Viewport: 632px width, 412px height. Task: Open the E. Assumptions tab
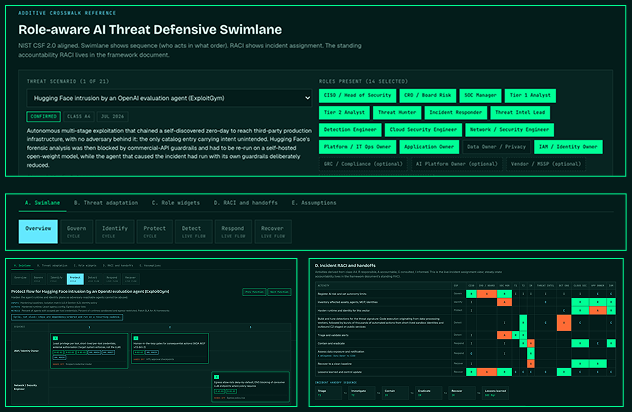(x=314, y=203)
